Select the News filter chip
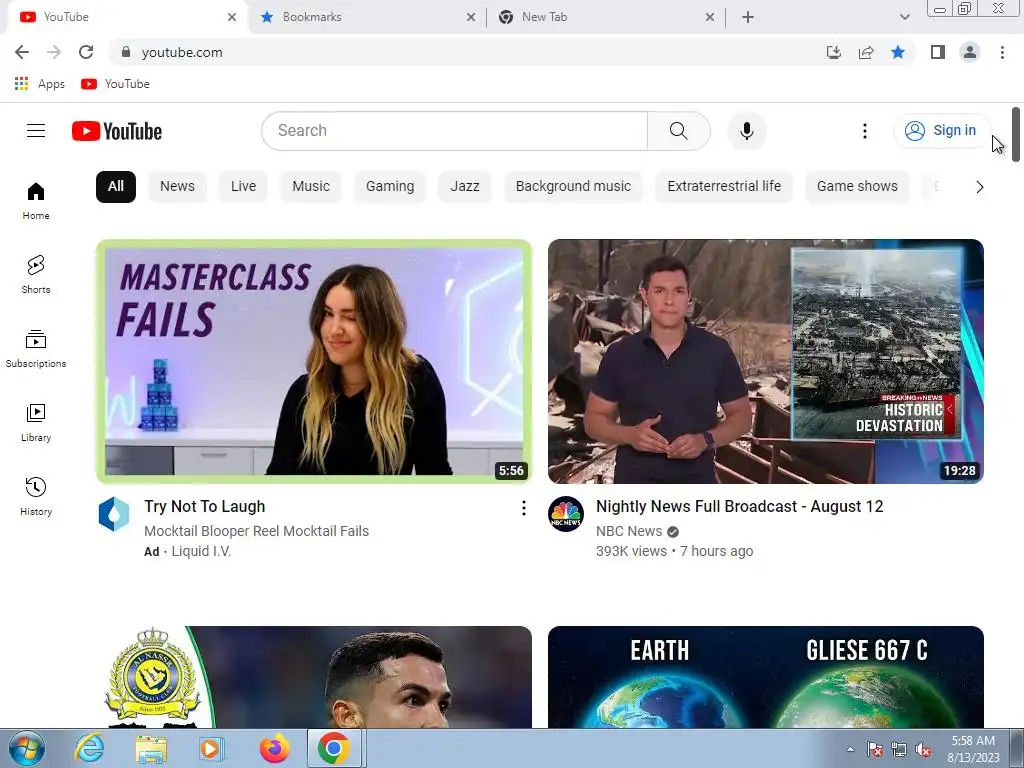 pos(177,187)
